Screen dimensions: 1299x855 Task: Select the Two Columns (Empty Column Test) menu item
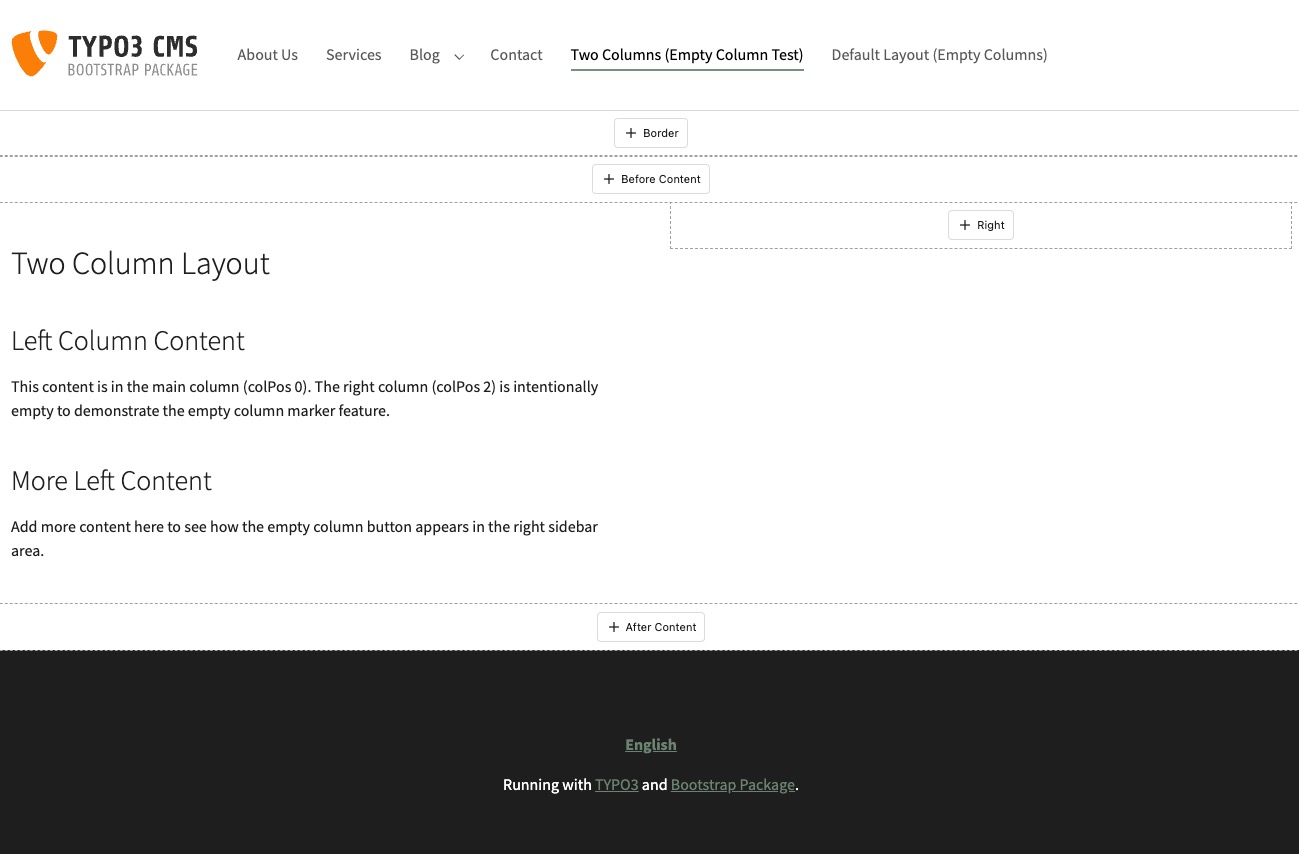(686, 55)
